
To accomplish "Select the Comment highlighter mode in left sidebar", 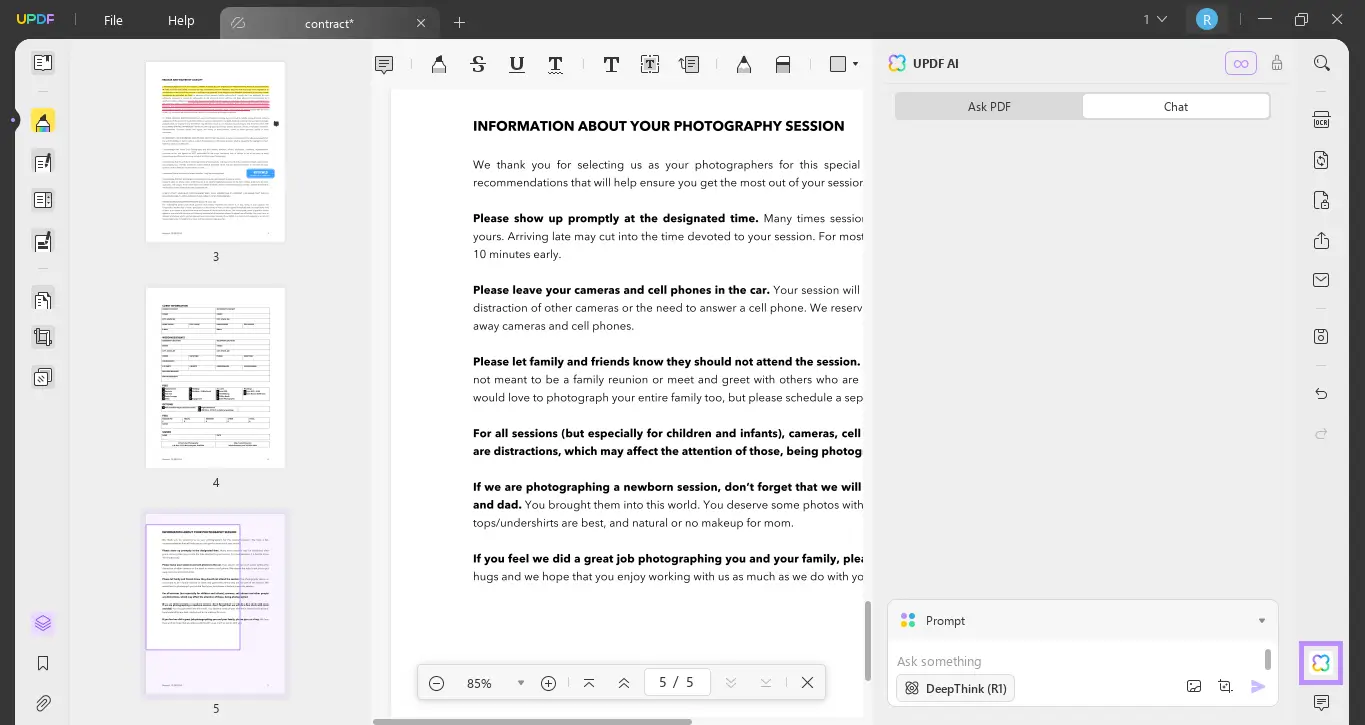I will click(x=43, y=121).
